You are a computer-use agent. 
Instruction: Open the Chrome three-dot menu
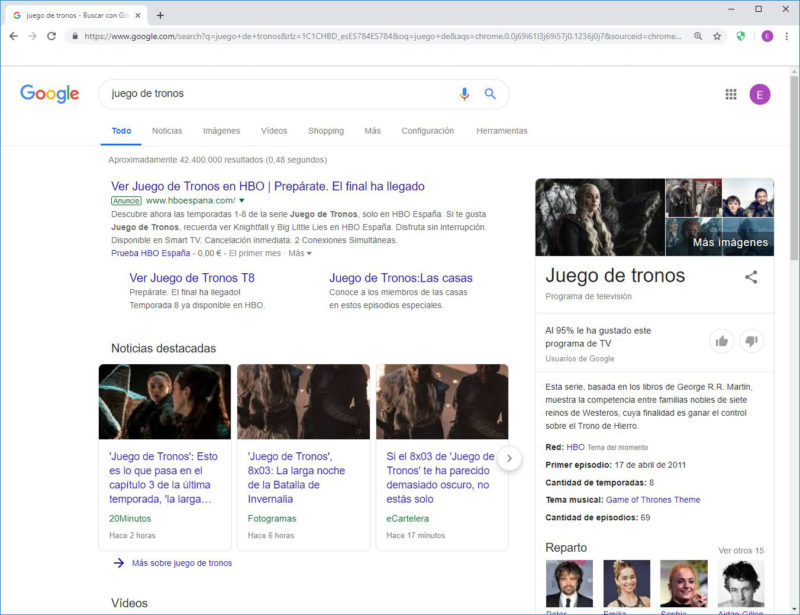787,36
